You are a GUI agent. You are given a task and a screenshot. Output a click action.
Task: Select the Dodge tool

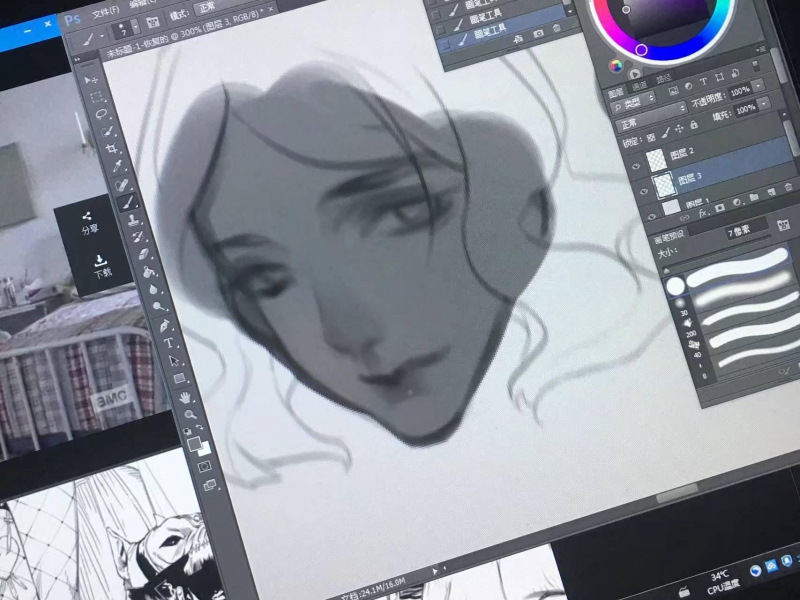pyautogui.click(x=159, y=307)
